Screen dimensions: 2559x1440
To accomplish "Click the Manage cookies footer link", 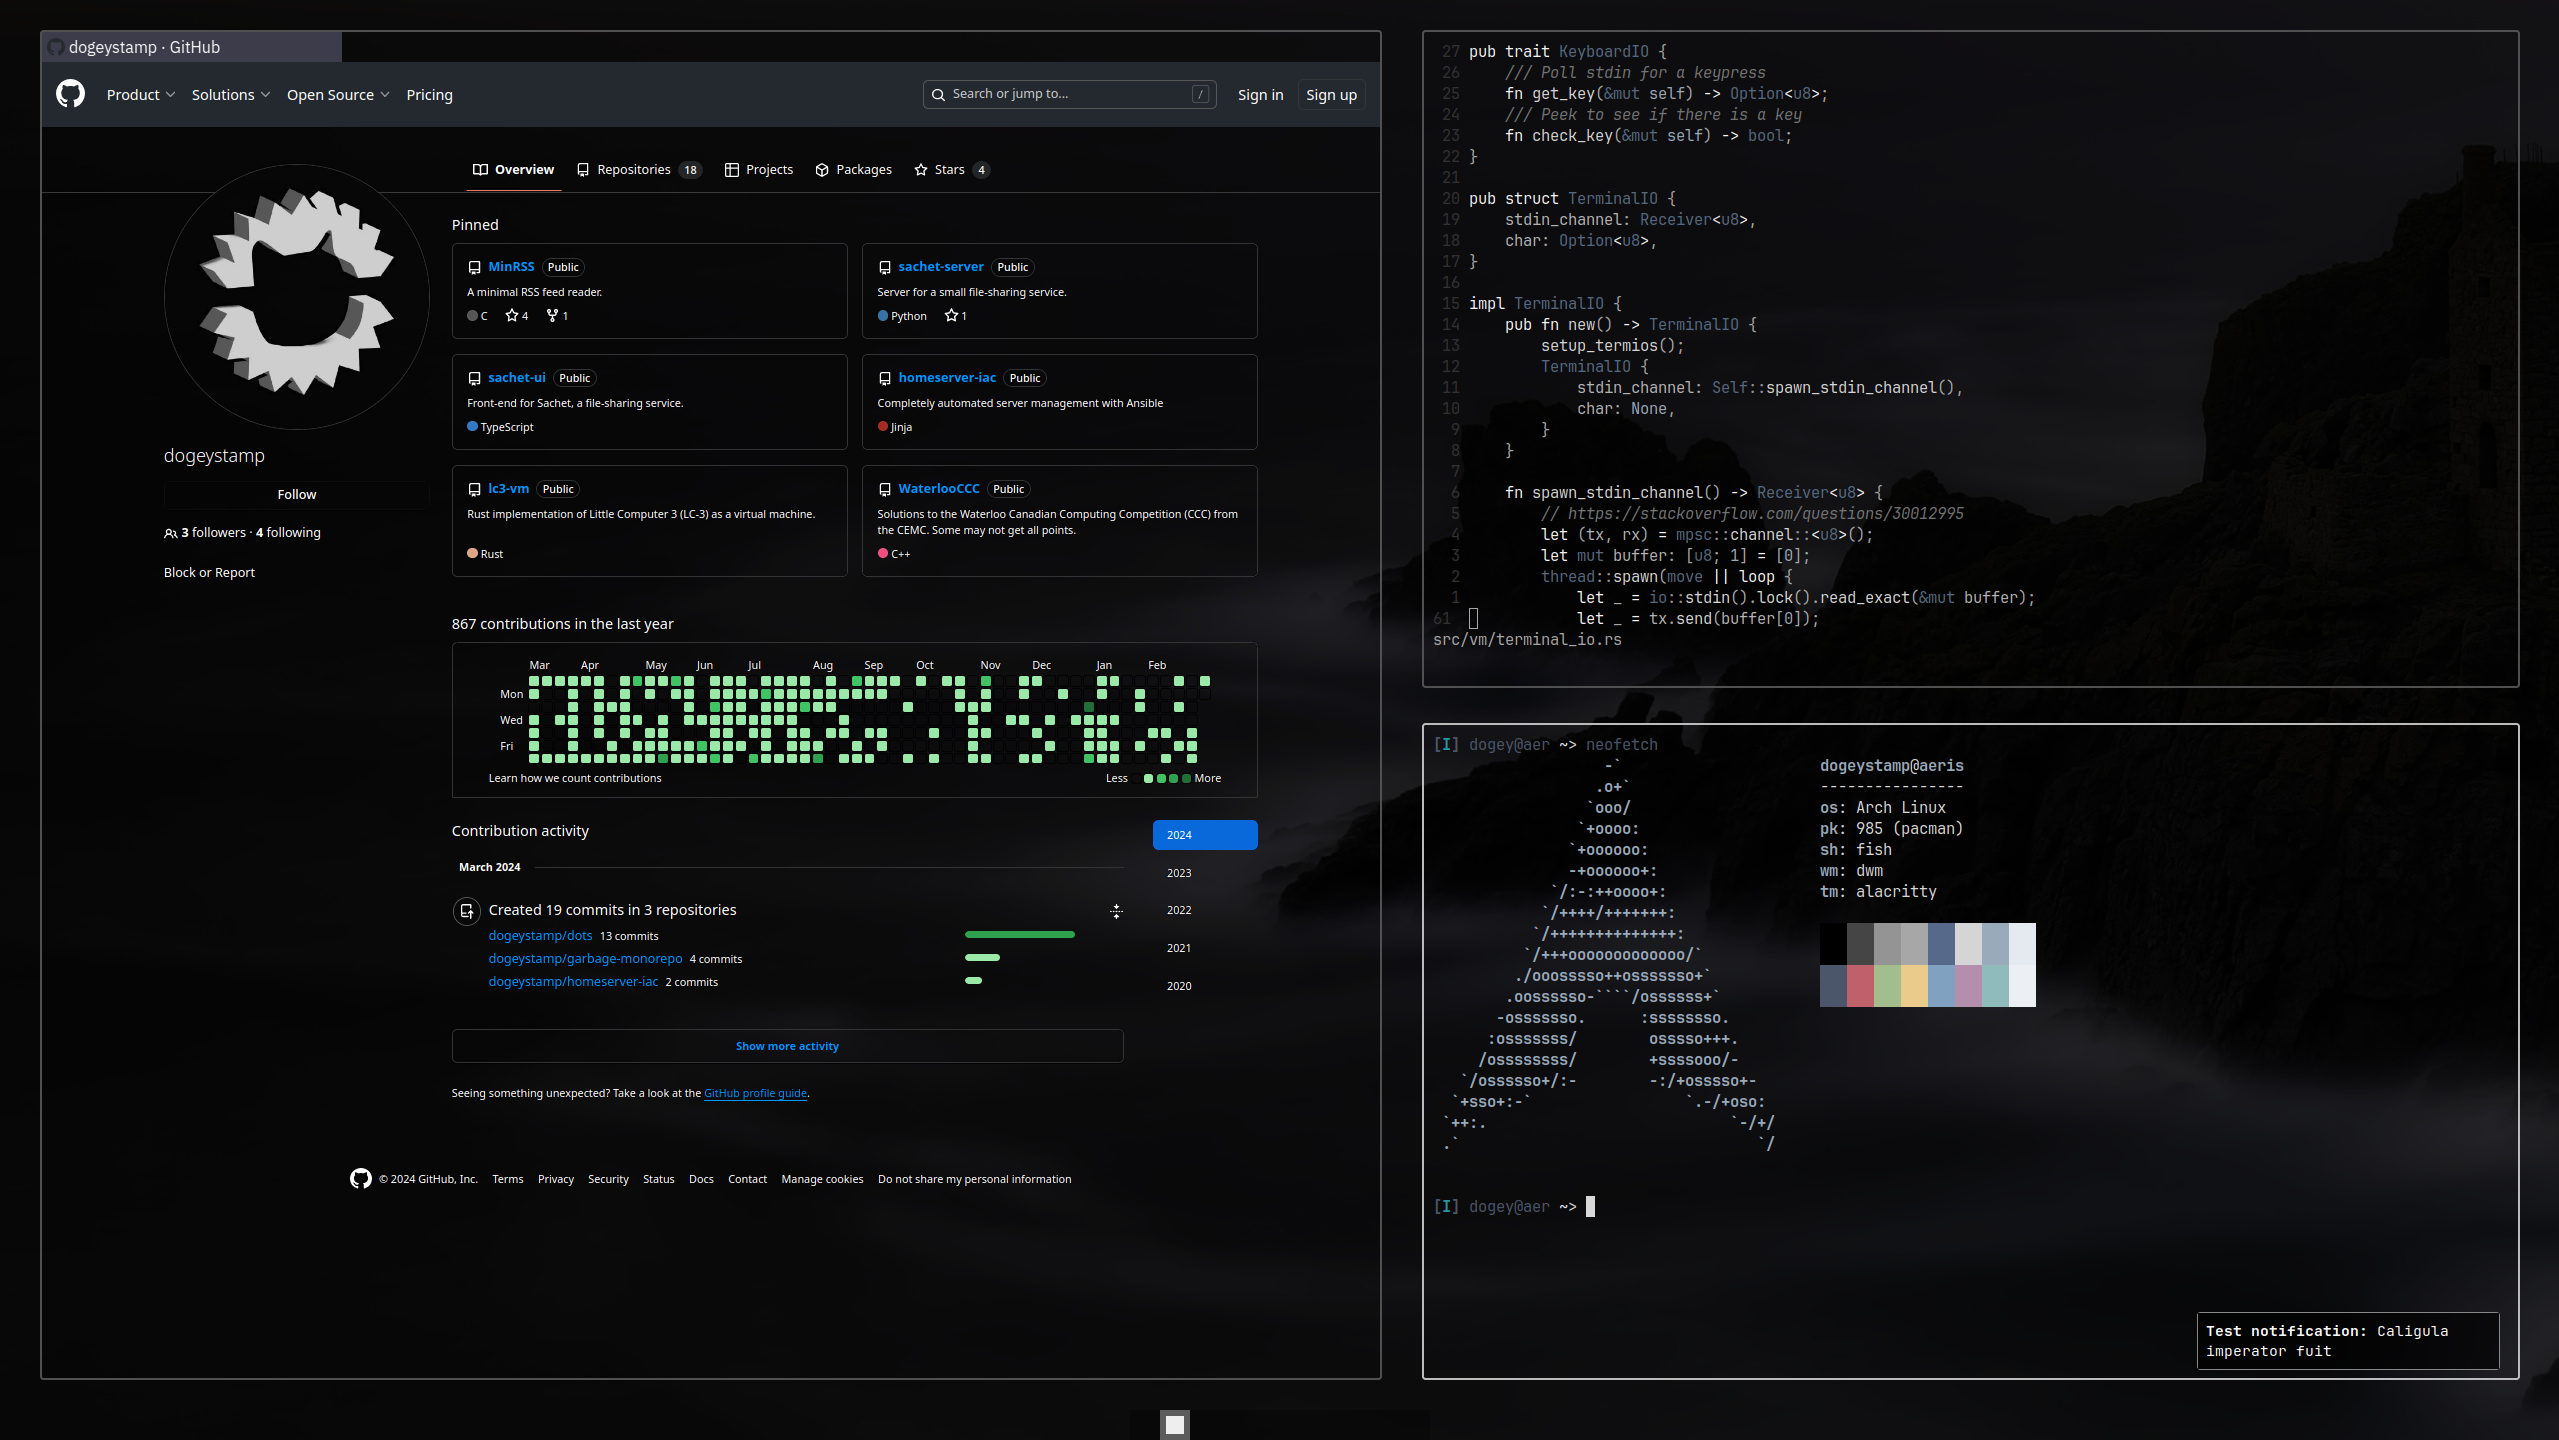I will [x=822, y=1180].
